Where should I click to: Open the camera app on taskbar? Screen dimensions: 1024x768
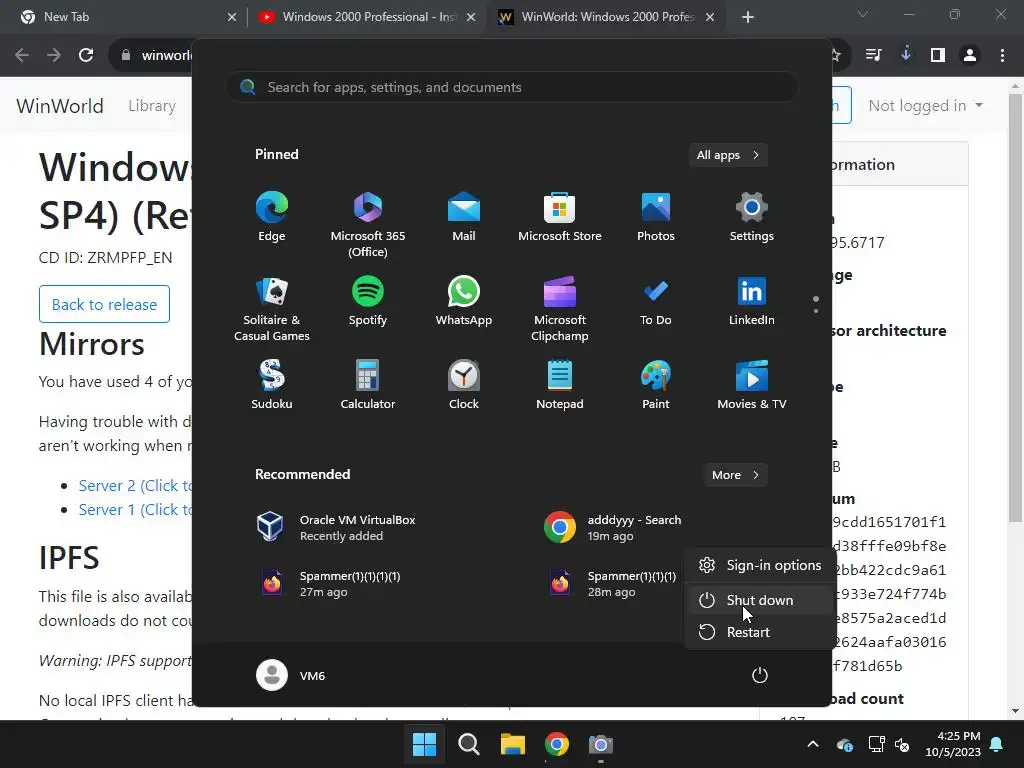(x=601, y=744)
